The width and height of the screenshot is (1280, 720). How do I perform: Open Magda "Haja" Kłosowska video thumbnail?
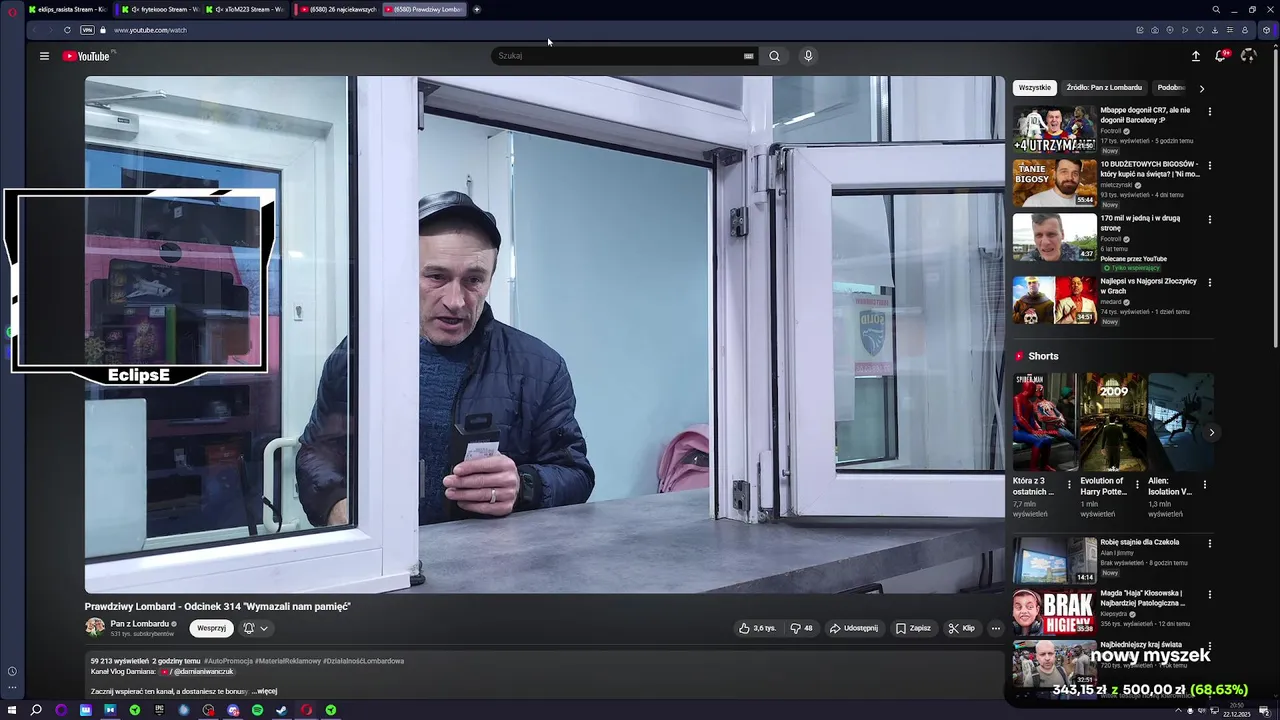tap(1054, 612)
